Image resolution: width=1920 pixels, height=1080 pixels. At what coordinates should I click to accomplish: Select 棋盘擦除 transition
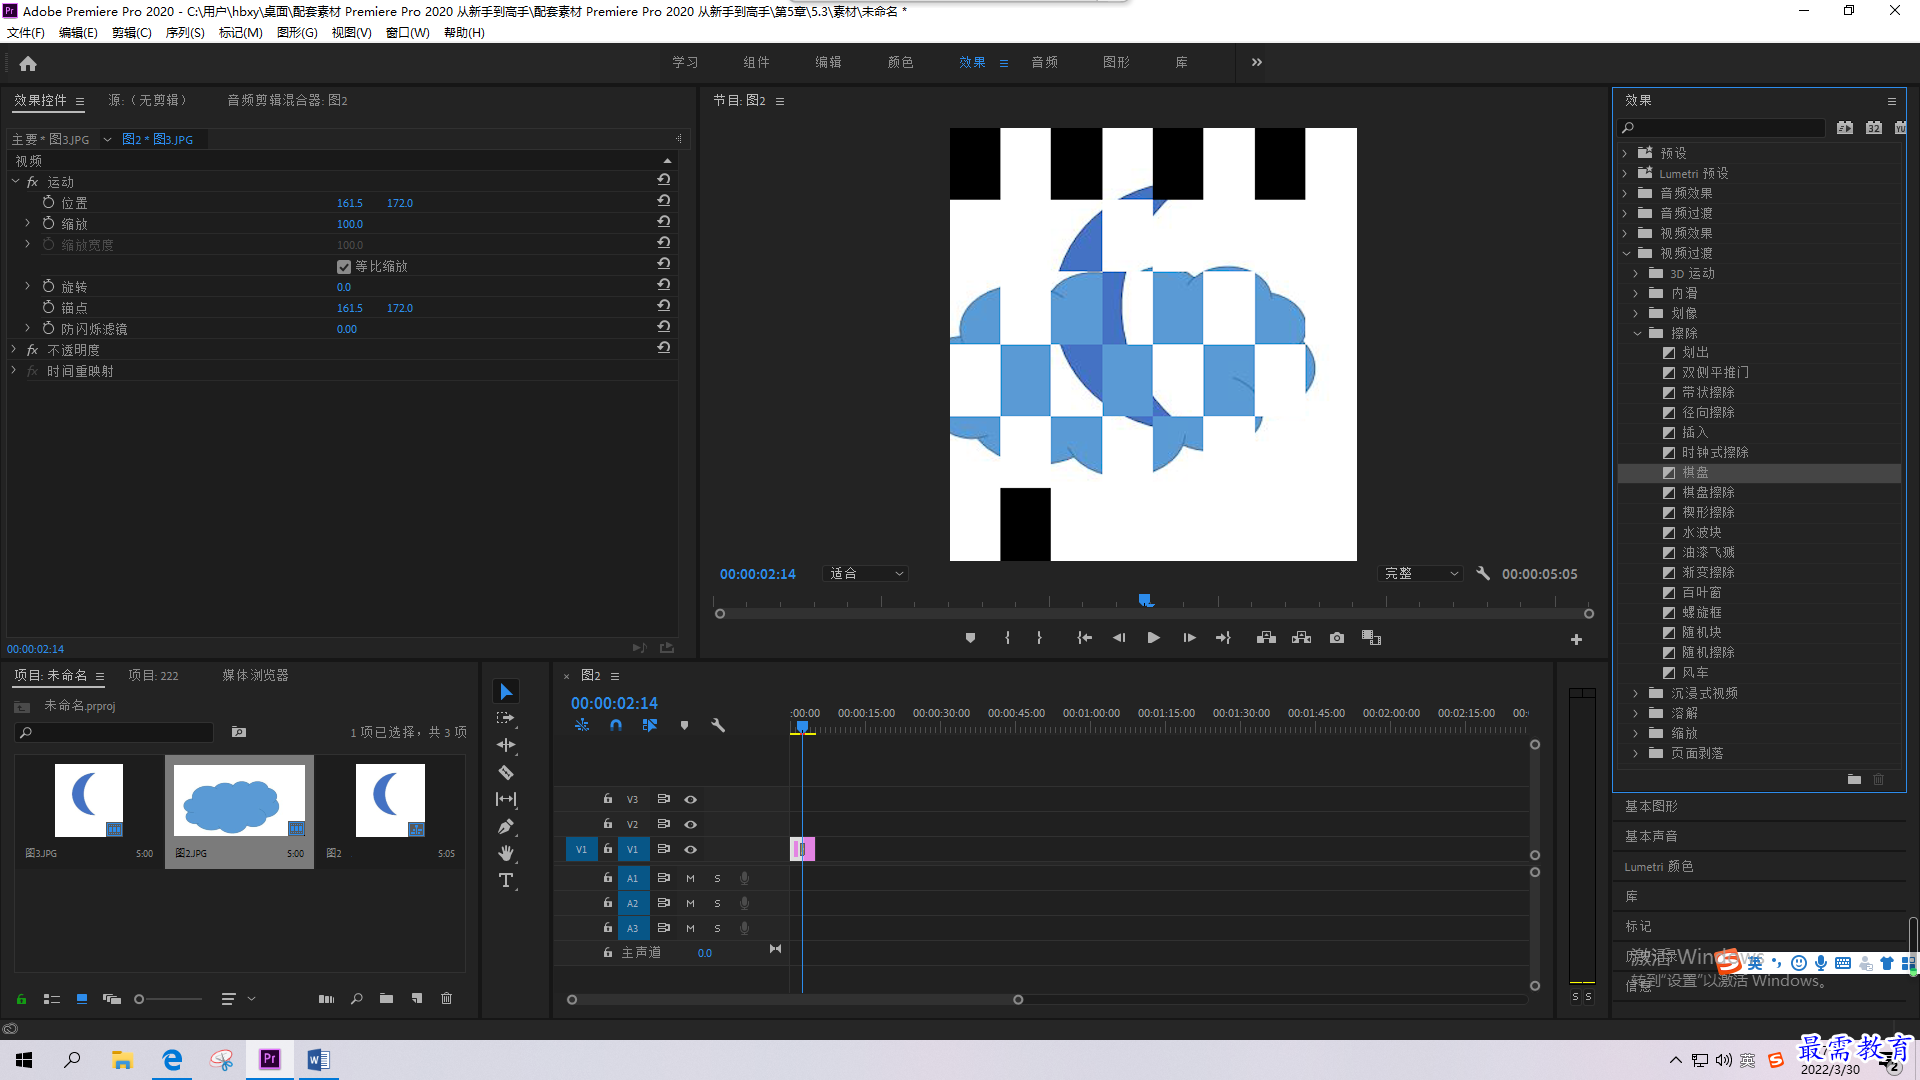pyautogui.click(x=1708, y=493)
